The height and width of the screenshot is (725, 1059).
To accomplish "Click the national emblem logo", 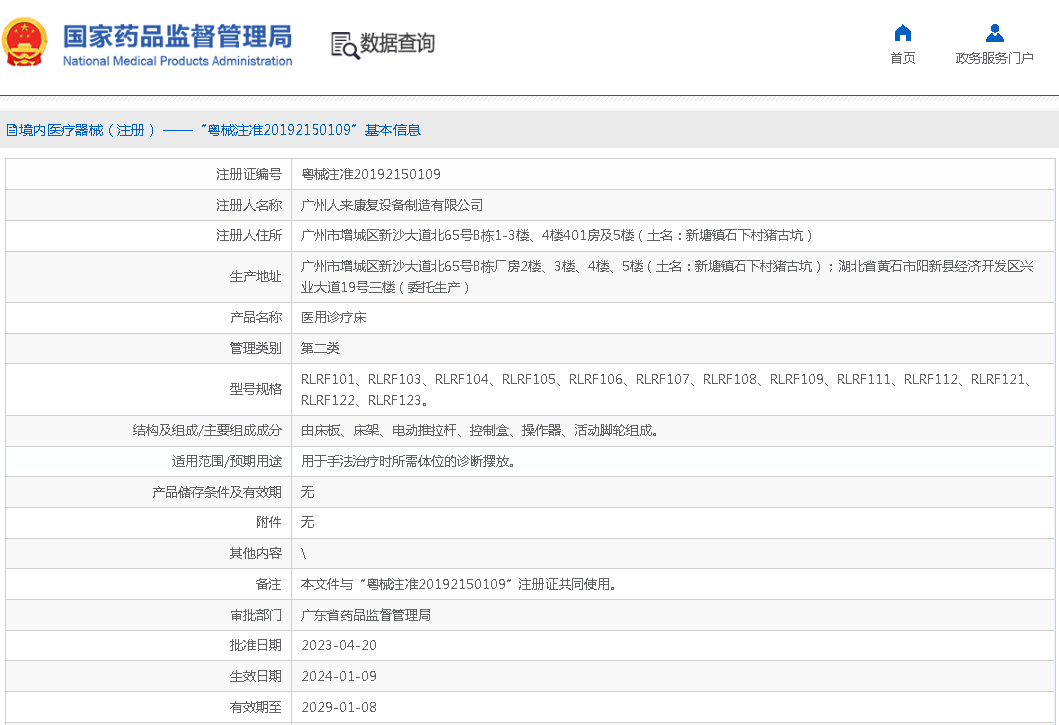I will (25, 42).
